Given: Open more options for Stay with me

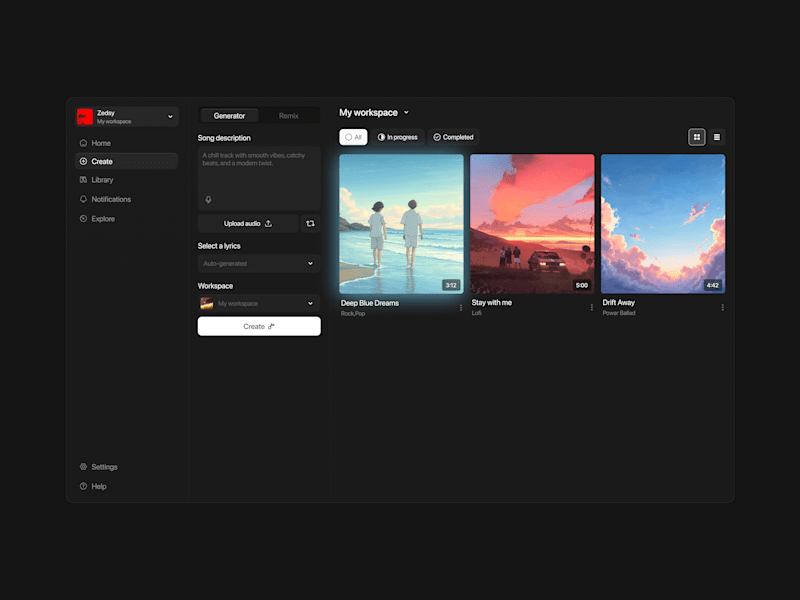Looking at the screenshot, I should pos(591,308).
